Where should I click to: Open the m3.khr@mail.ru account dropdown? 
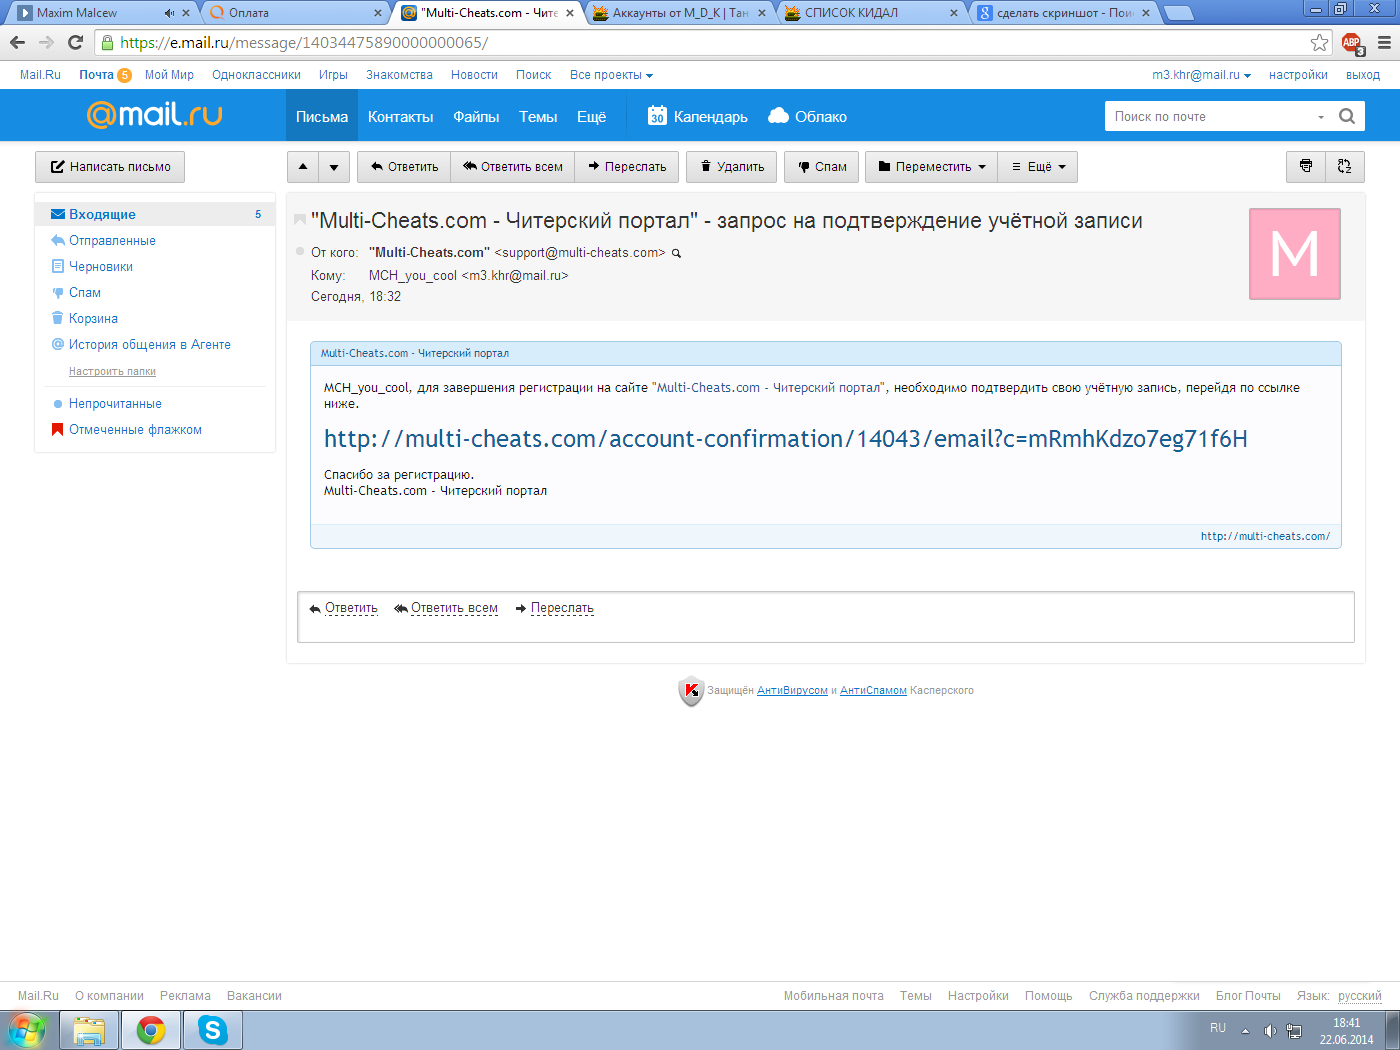(x=1201, y=75)
